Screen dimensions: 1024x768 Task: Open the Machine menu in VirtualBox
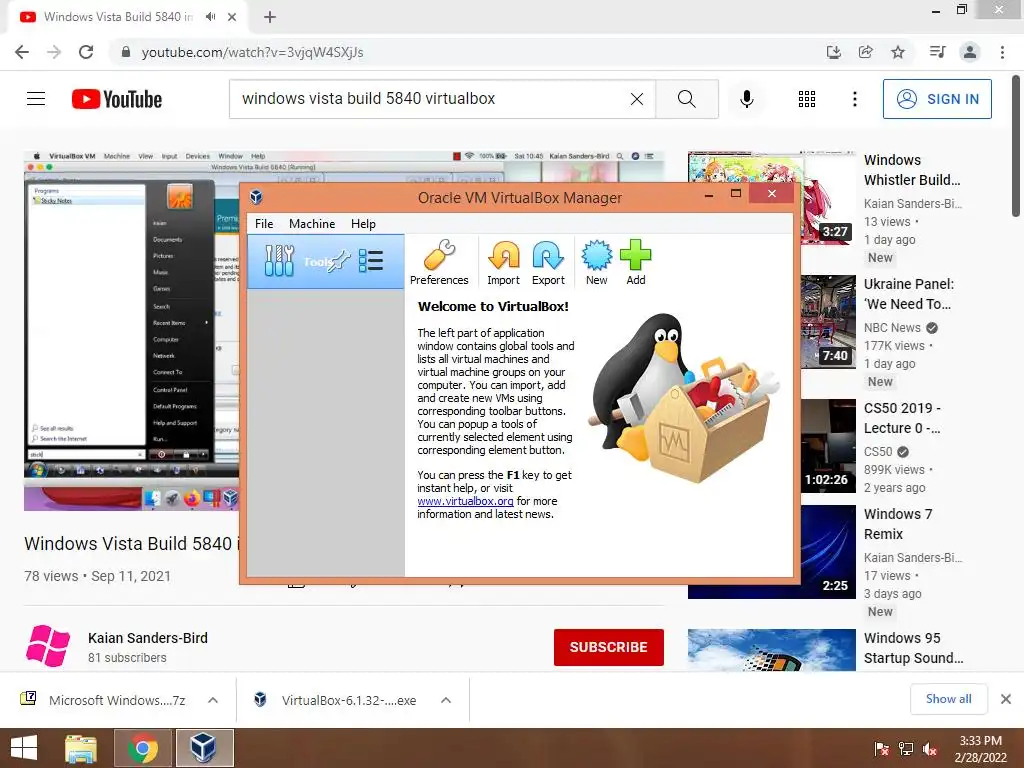312,223
